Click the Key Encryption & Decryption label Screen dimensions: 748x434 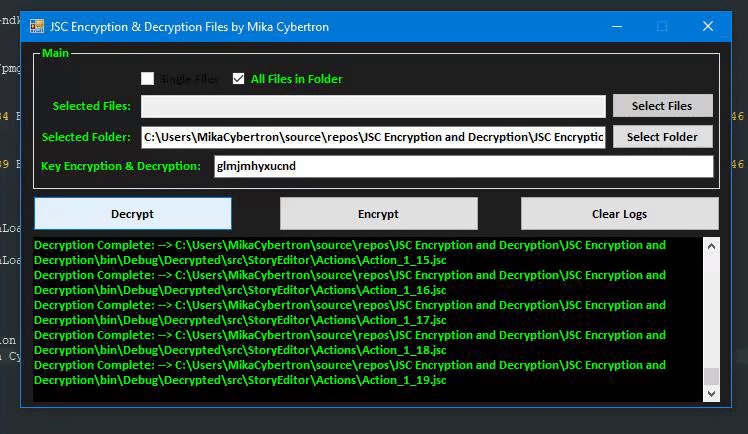pyautogui.click(x=121, y=166)
